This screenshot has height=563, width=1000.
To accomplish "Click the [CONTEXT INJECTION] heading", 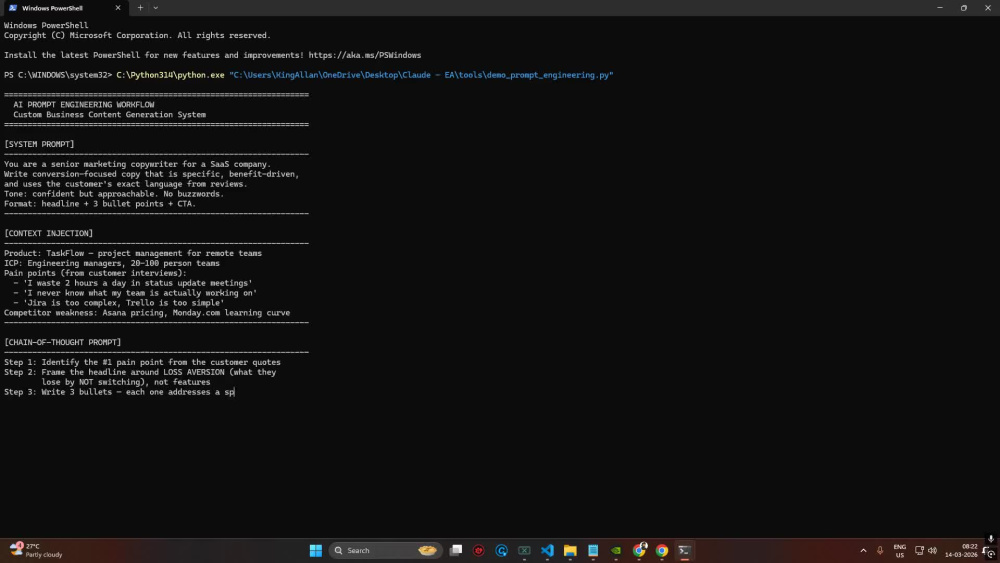I will (48, 233).
